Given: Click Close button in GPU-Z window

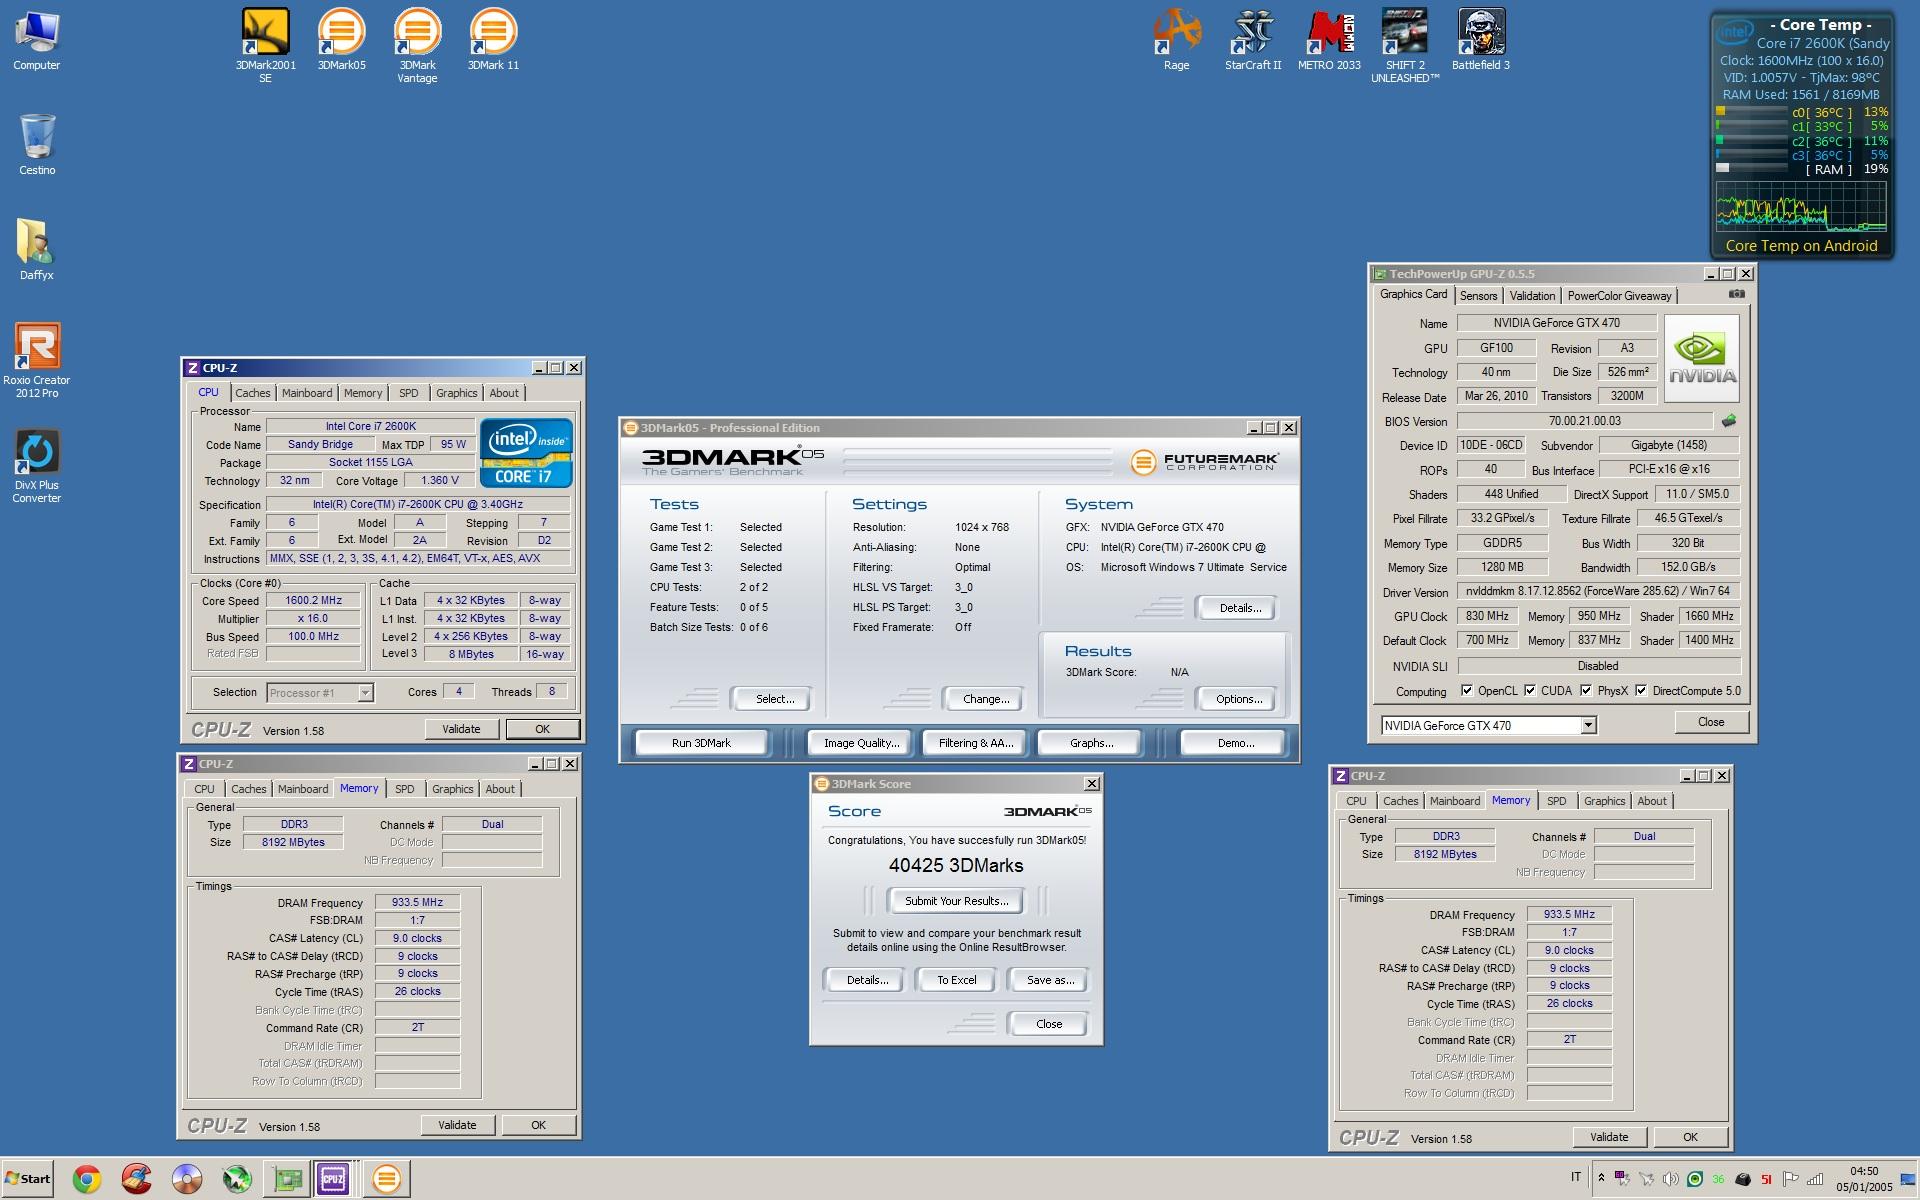Looking at the screenshot, I should [1710, 722].
